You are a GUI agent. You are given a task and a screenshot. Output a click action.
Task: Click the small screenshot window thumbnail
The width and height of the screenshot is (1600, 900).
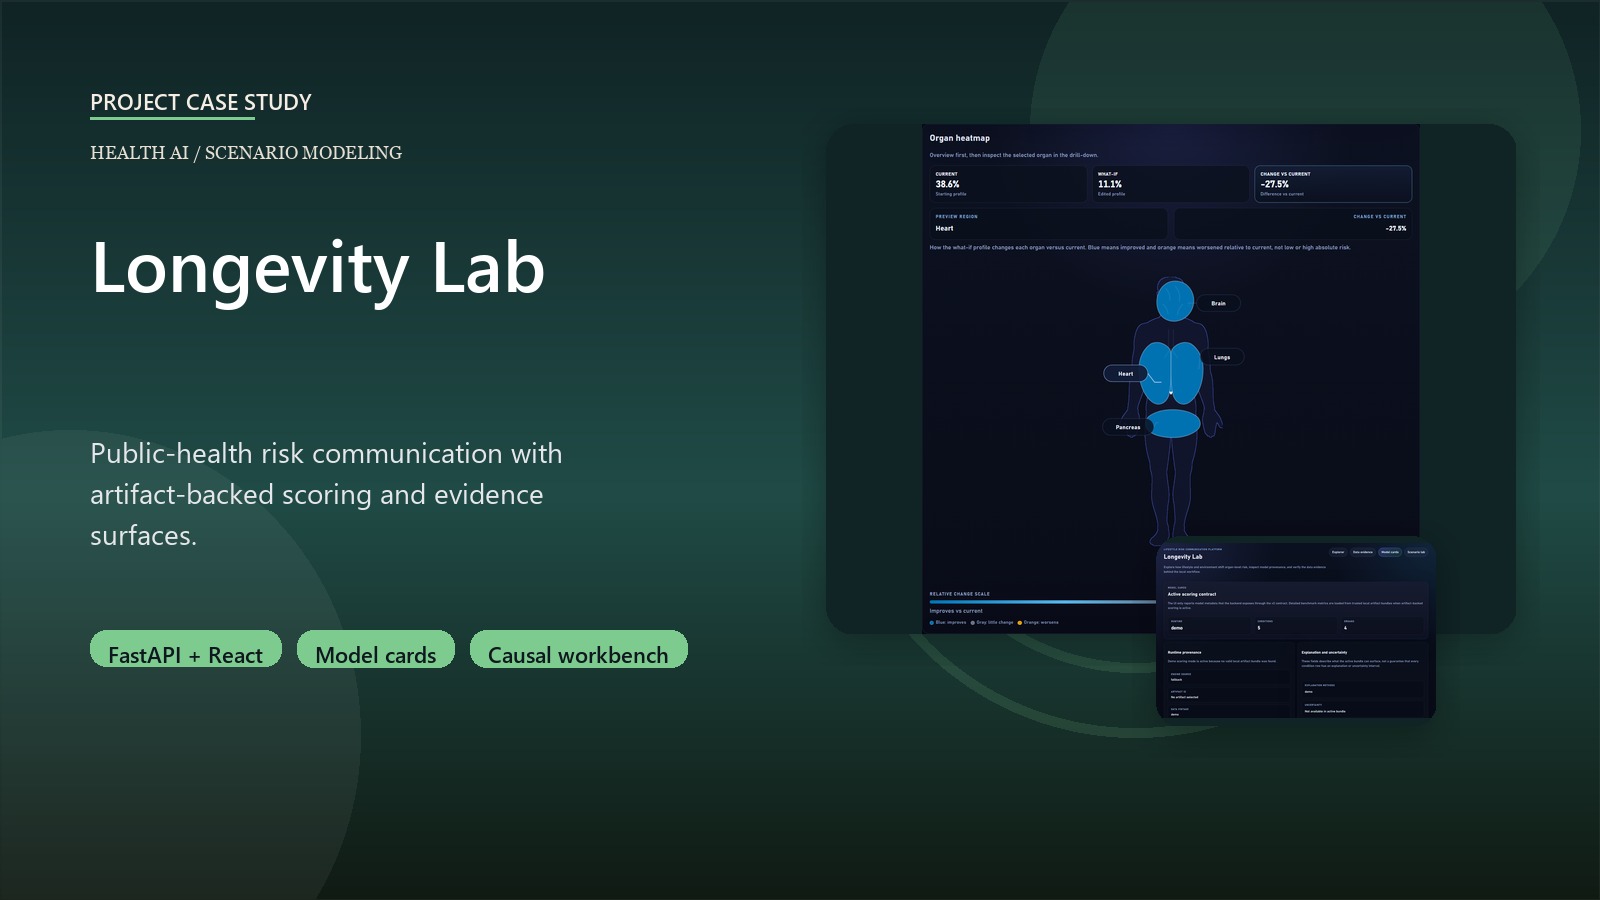tap(1296, 630)
